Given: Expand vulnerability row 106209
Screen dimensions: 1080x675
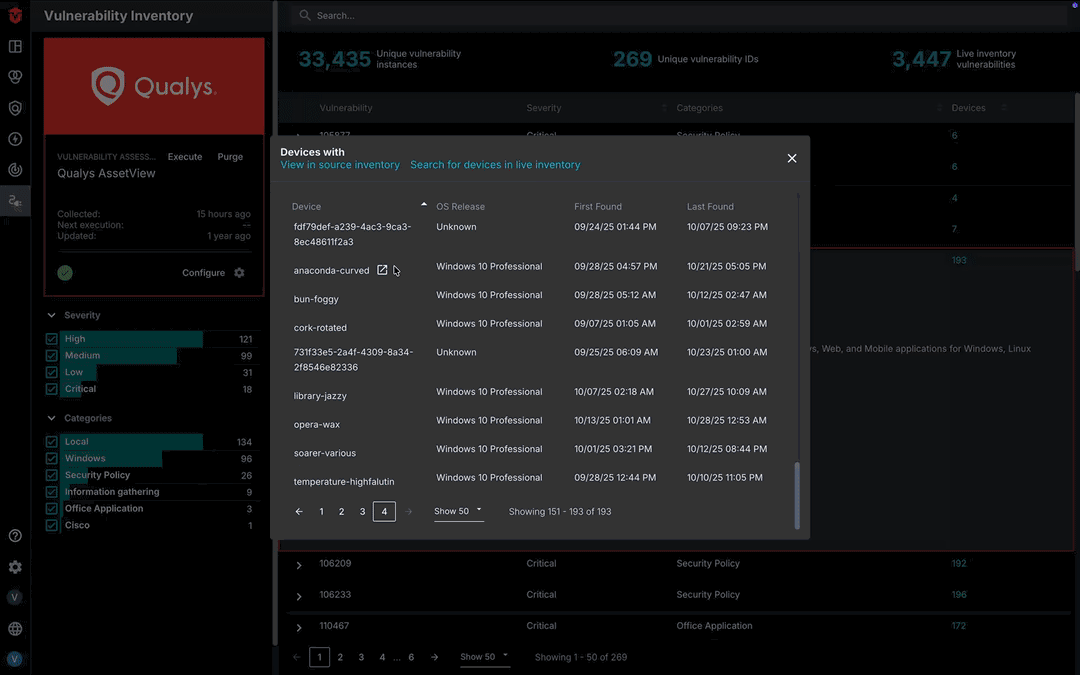Looking at the screenshot, I should (298, 563).
